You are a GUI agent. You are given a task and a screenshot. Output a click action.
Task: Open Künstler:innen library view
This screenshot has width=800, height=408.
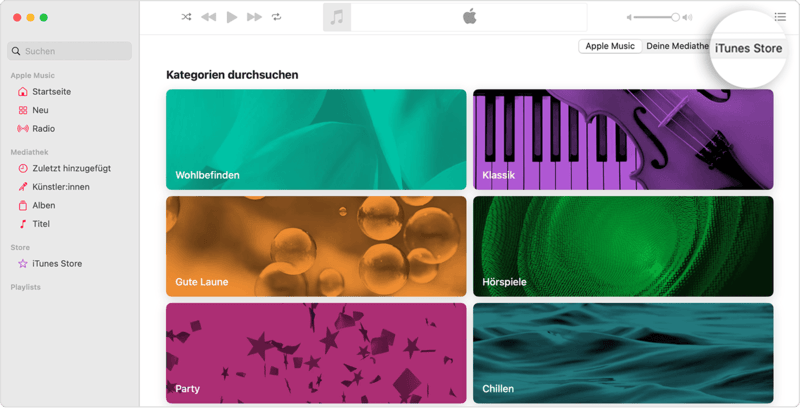point(60,187)
